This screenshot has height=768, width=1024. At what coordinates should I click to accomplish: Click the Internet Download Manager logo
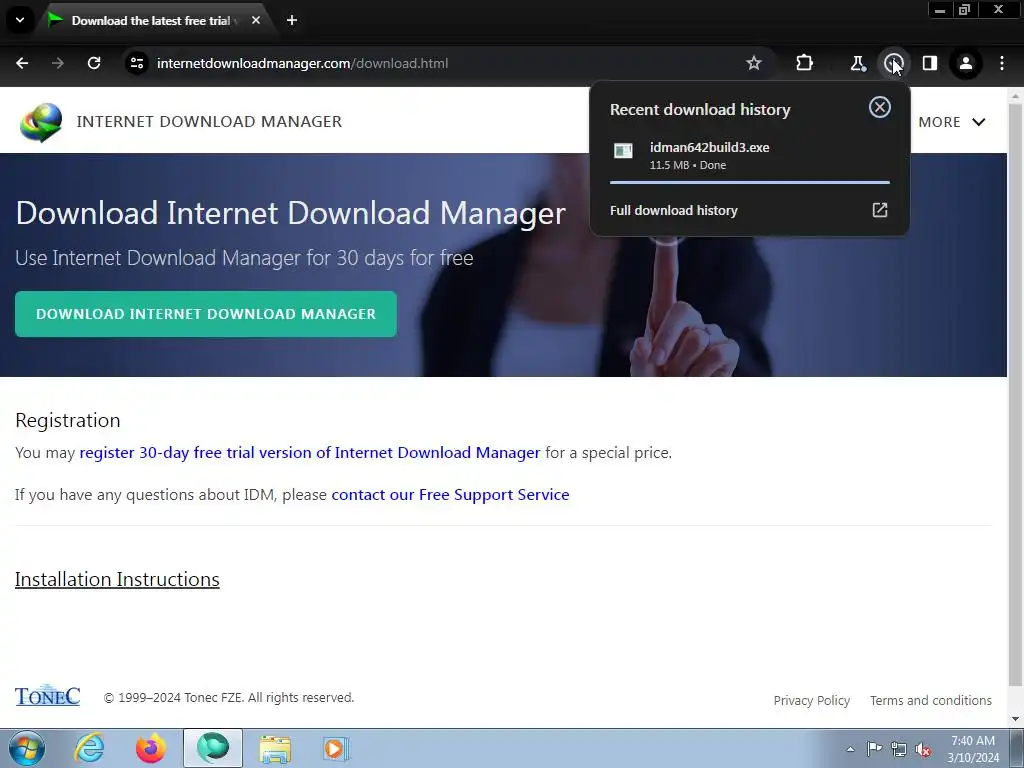(41, 122)
